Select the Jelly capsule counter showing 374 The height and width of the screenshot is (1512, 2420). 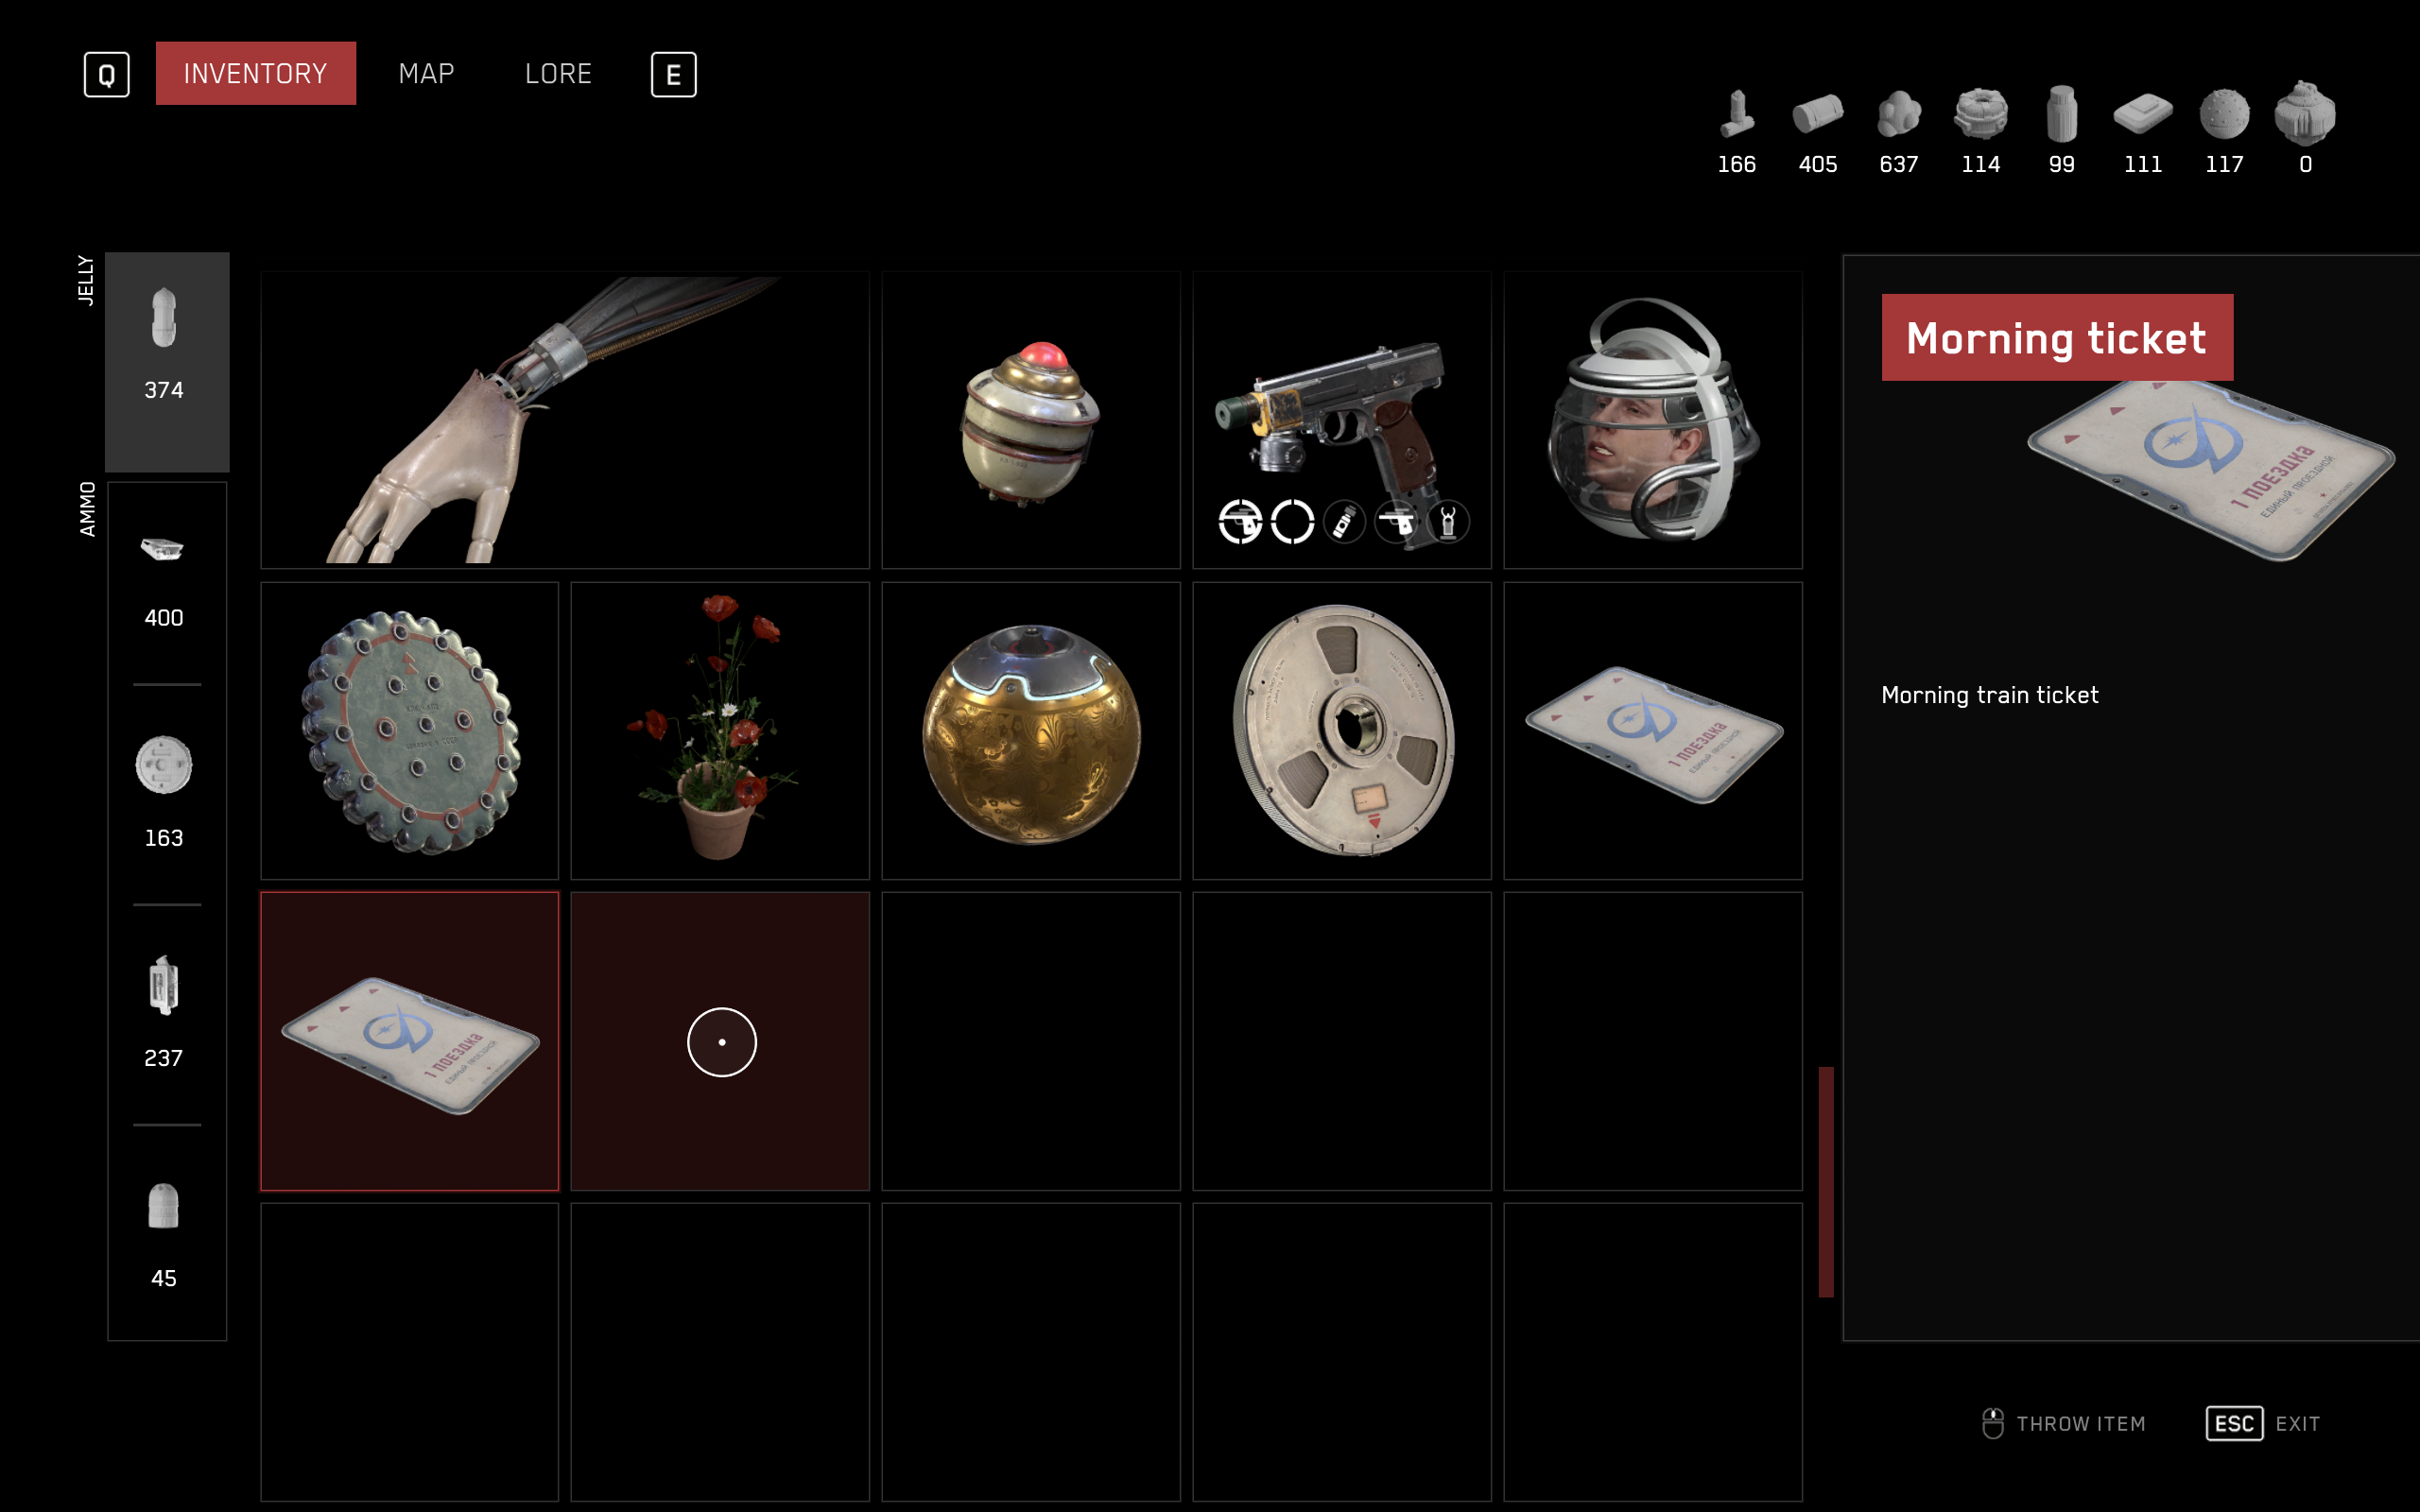[x=167, y=361]
